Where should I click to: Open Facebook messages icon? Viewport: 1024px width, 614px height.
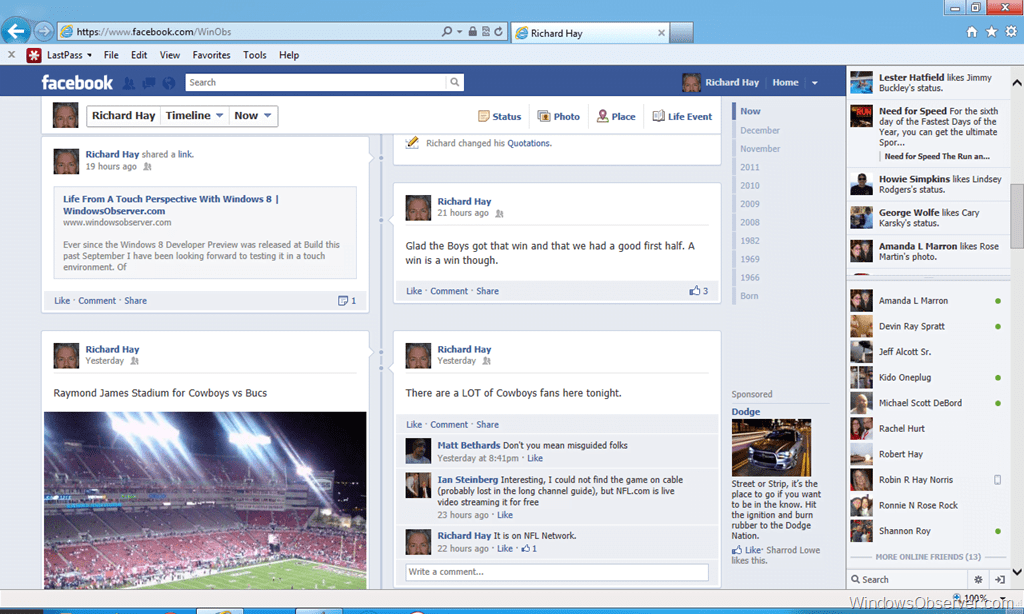tap(149, 83)
